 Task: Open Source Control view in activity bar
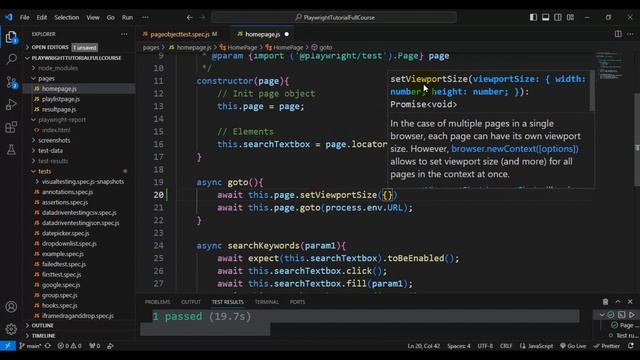[11, 82]
